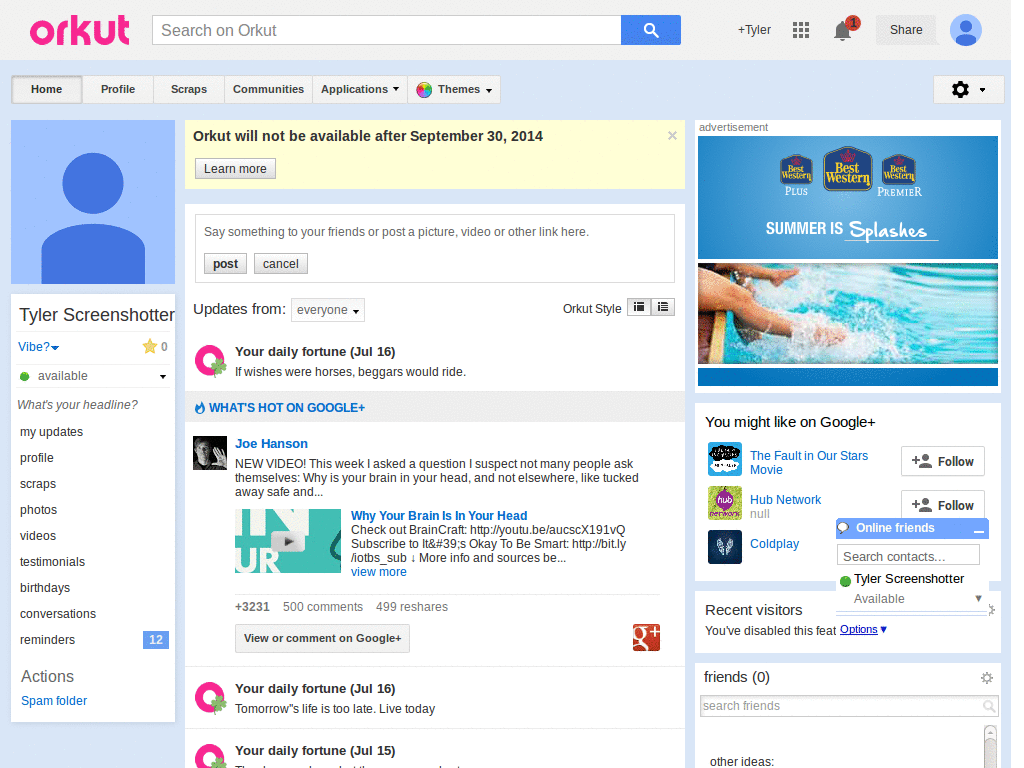This screenshot has height=768, width=1024.
Task: Click the first daily fortune icon, Jul 16
Action: pos(211,361)
